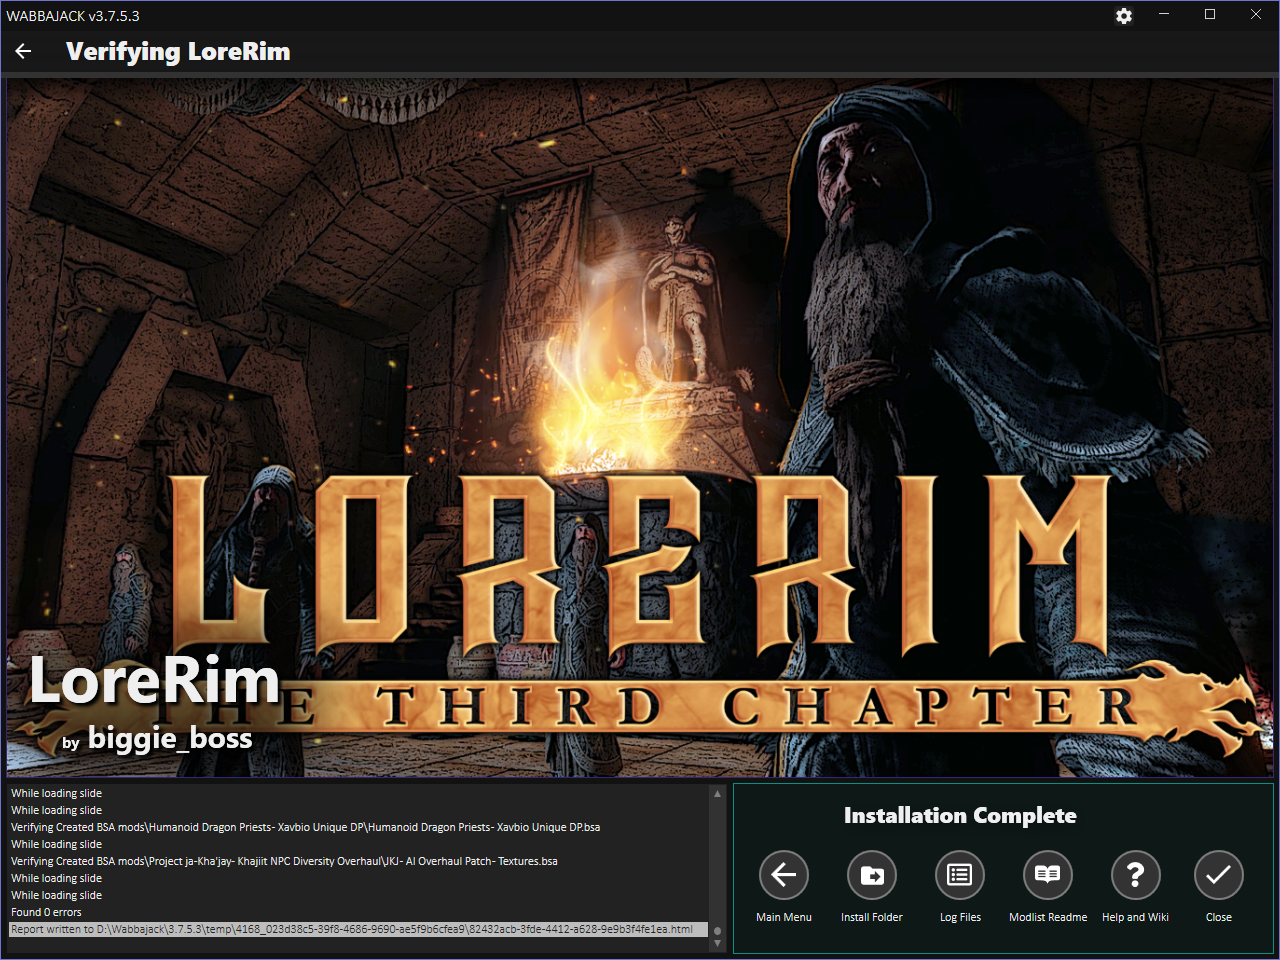This screenshot has height=960, width=1280.
Task: Select the 'Report written to' log line
Action: click(x=358, y=929)
